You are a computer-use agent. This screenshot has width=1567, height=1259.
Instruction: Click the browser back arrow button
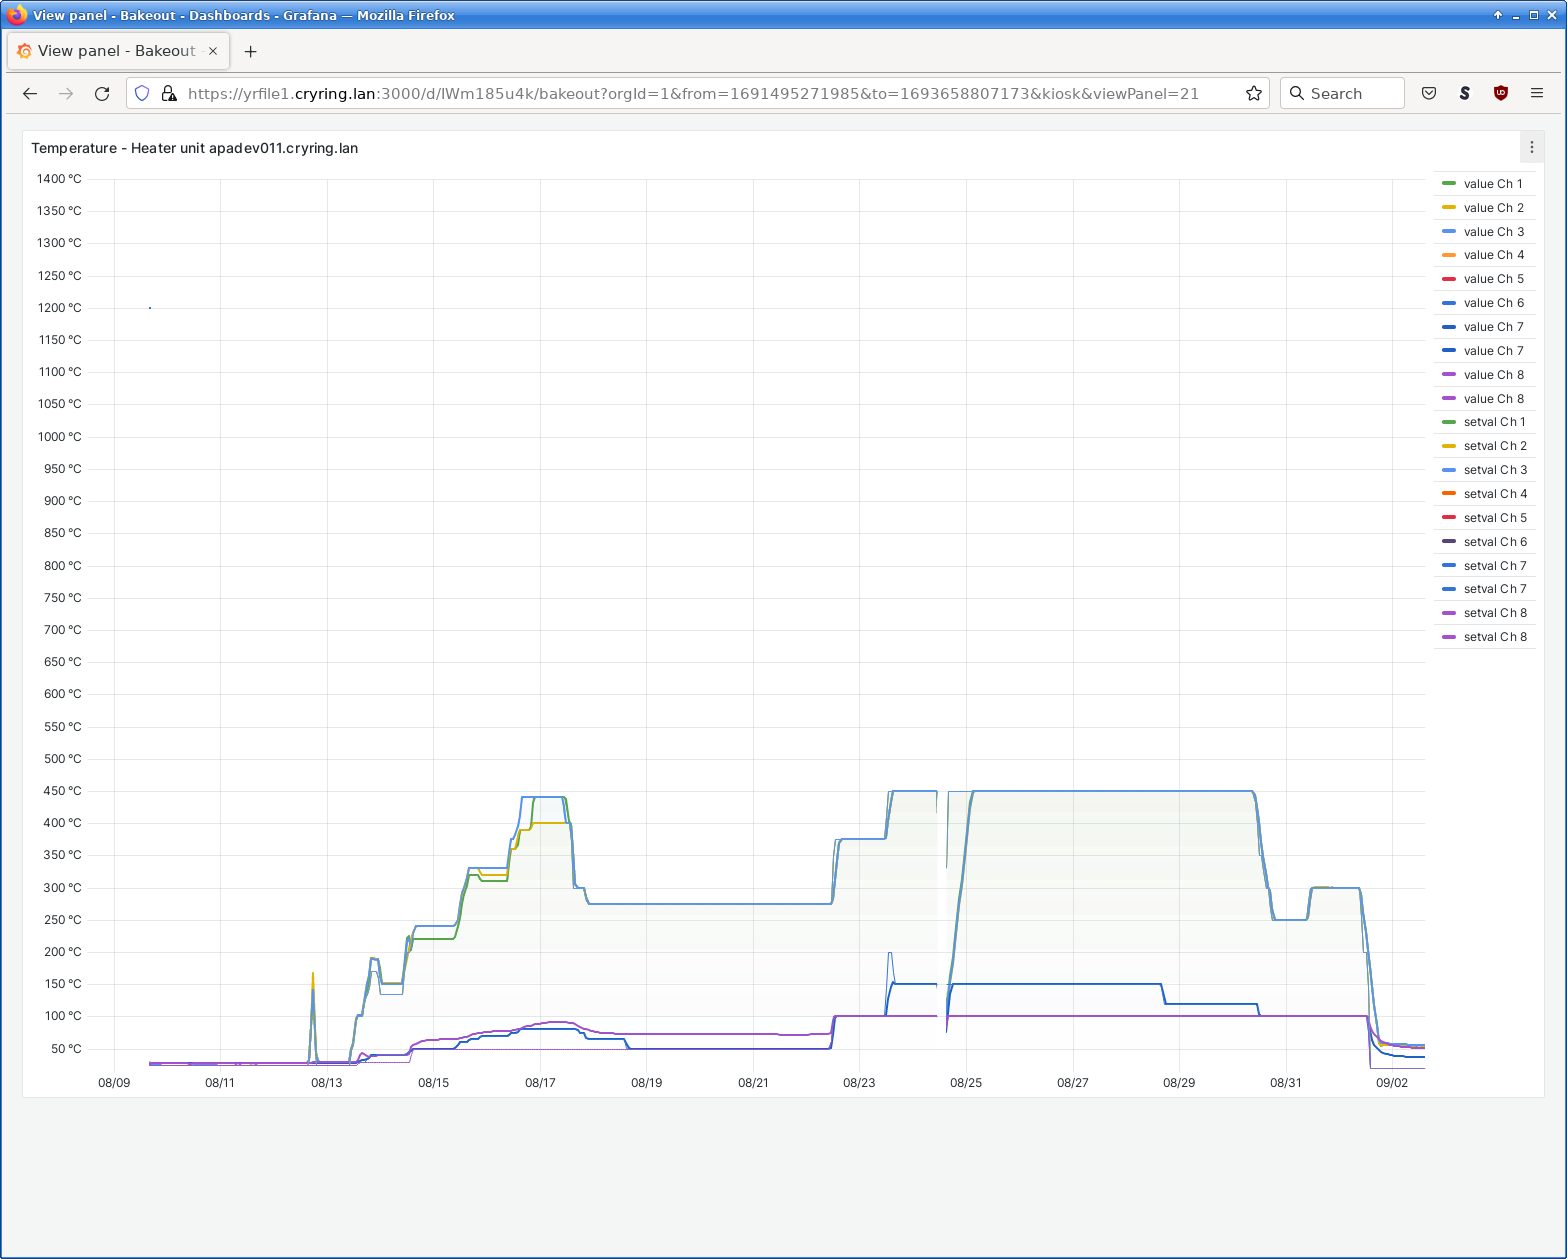[x=30, y=93]
